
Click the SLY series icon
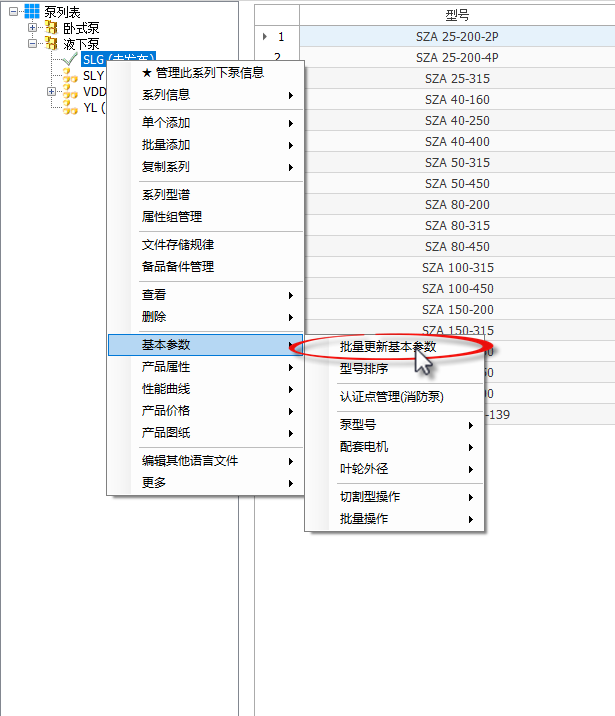pos(70,75)
